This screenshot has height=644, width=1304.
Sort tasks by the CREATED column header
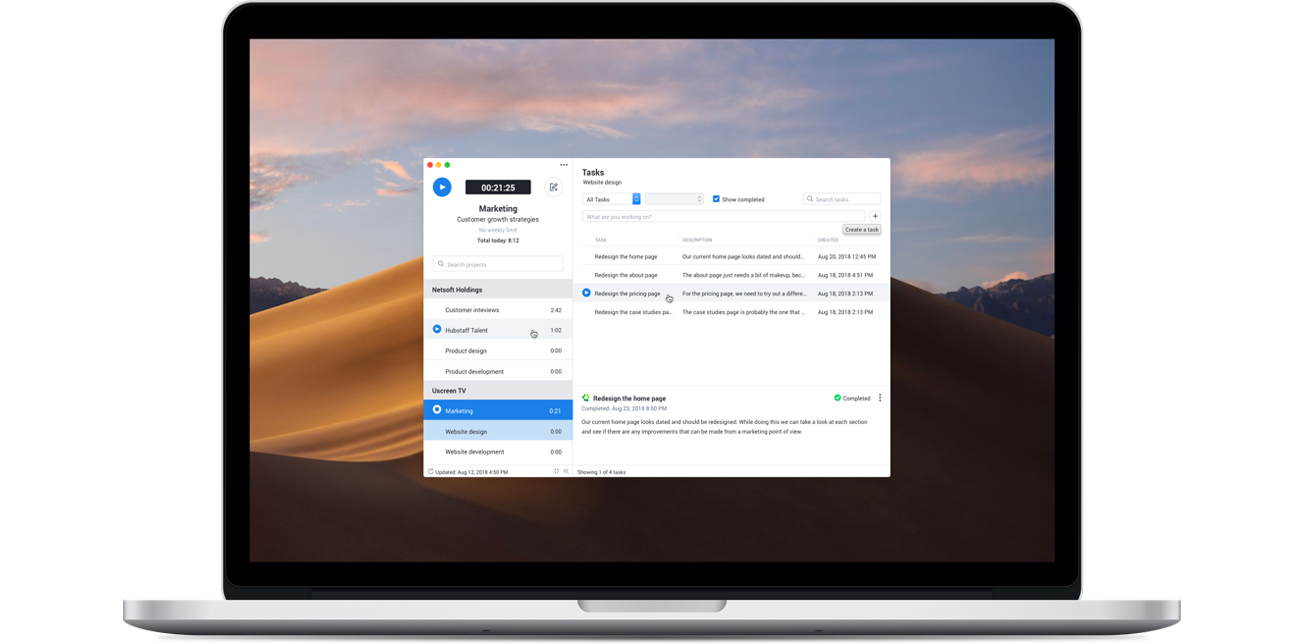828,238
